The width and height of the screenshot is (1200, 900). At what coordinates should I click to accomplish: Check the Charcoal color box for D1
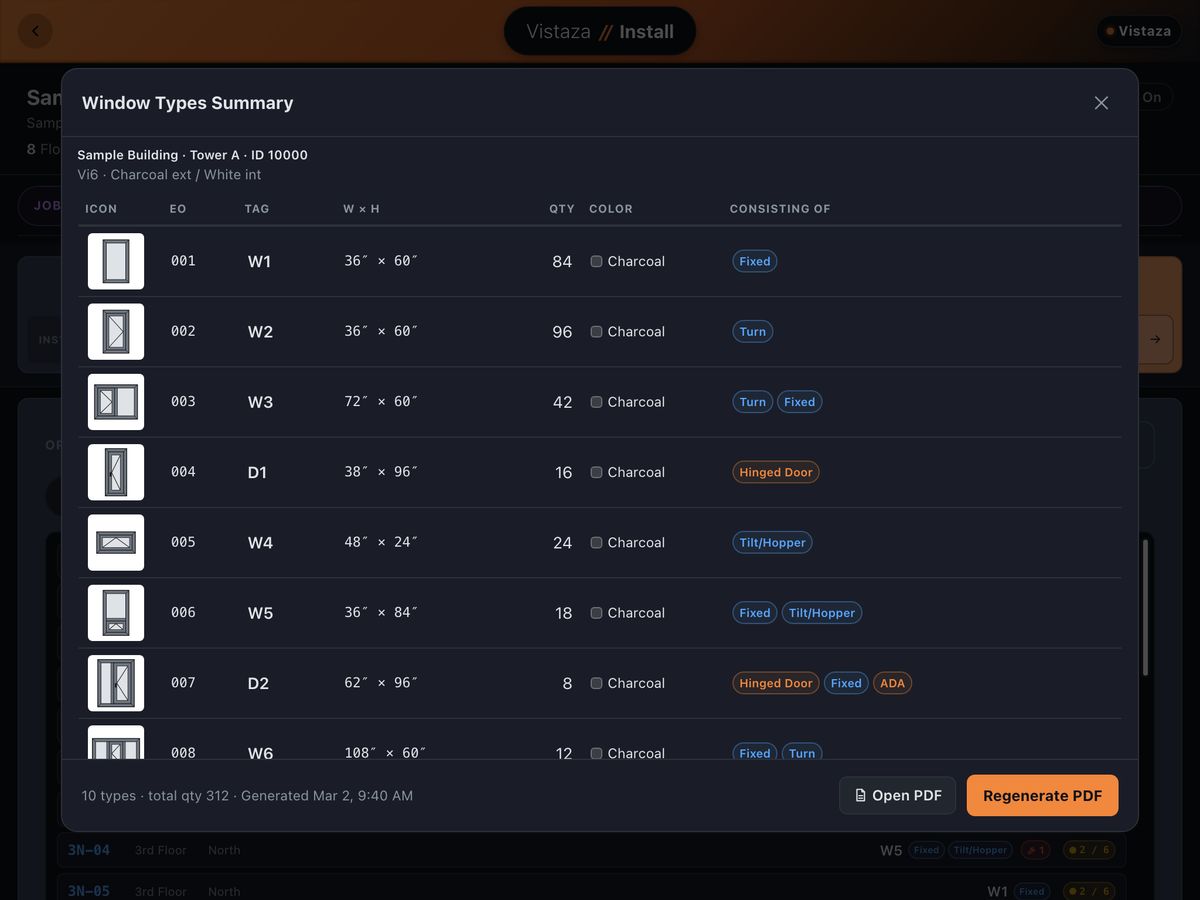[x=596, y=472]
